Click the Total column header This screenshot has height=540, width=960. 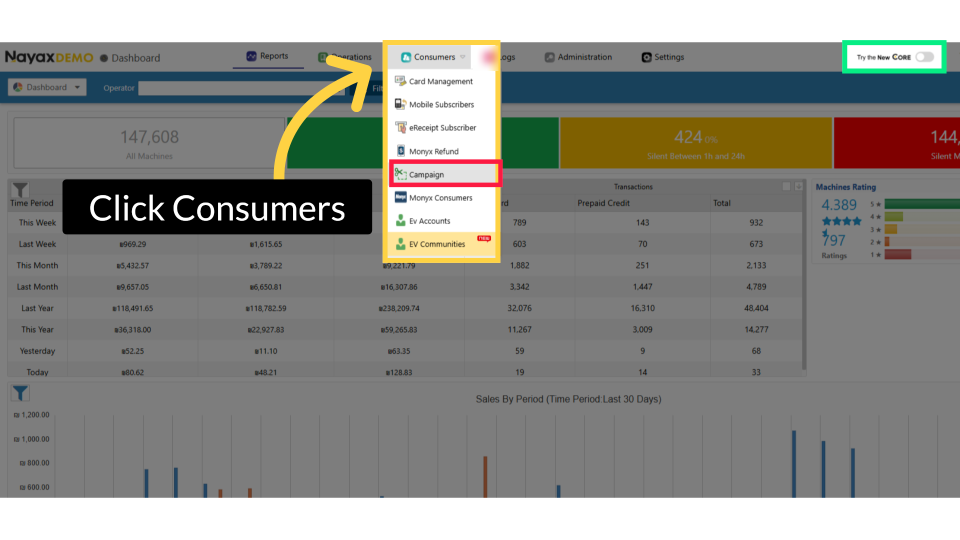722,203
